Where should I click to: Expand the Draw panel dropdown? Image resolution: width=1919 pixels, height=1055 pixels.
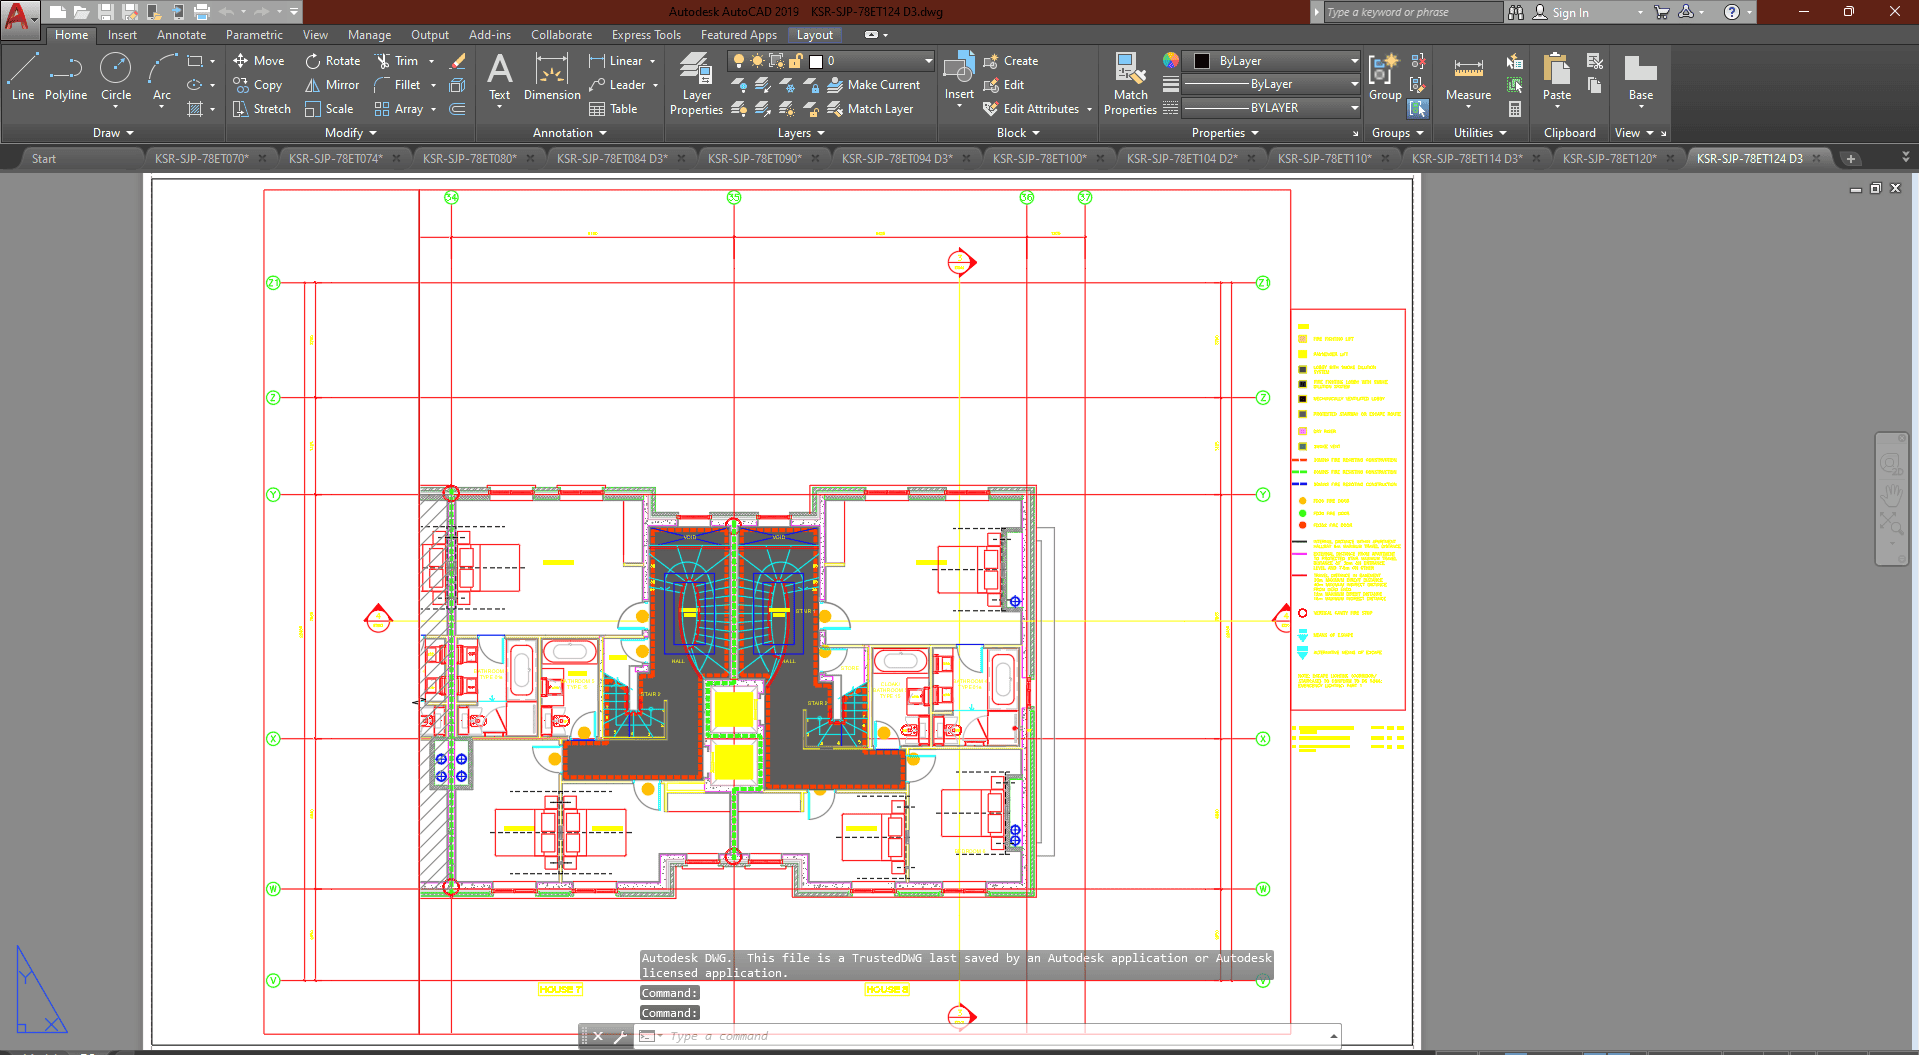(x=113, y=133)
